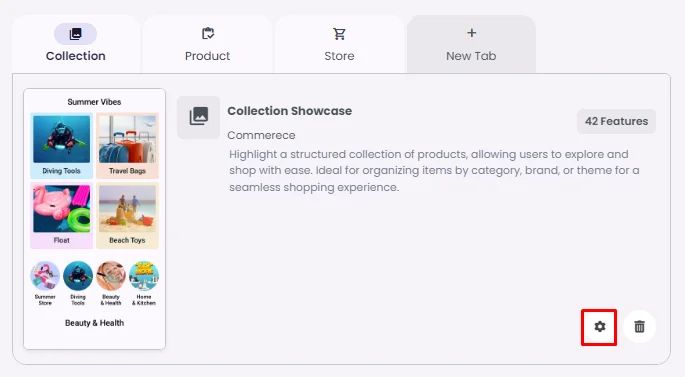The height and width of the screenshot is (377, 685).
Task: Click the Store tab shopping cart icon
Action: pyautogui.click(x=339, y=34)
